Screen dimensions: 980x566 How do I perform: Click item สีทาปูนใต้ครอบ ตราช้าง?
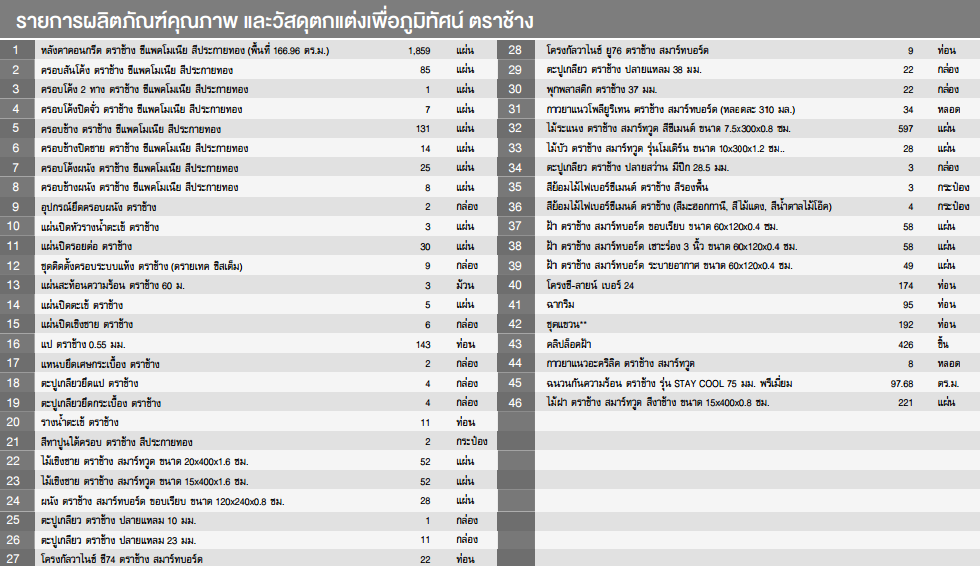pos(116,442)
